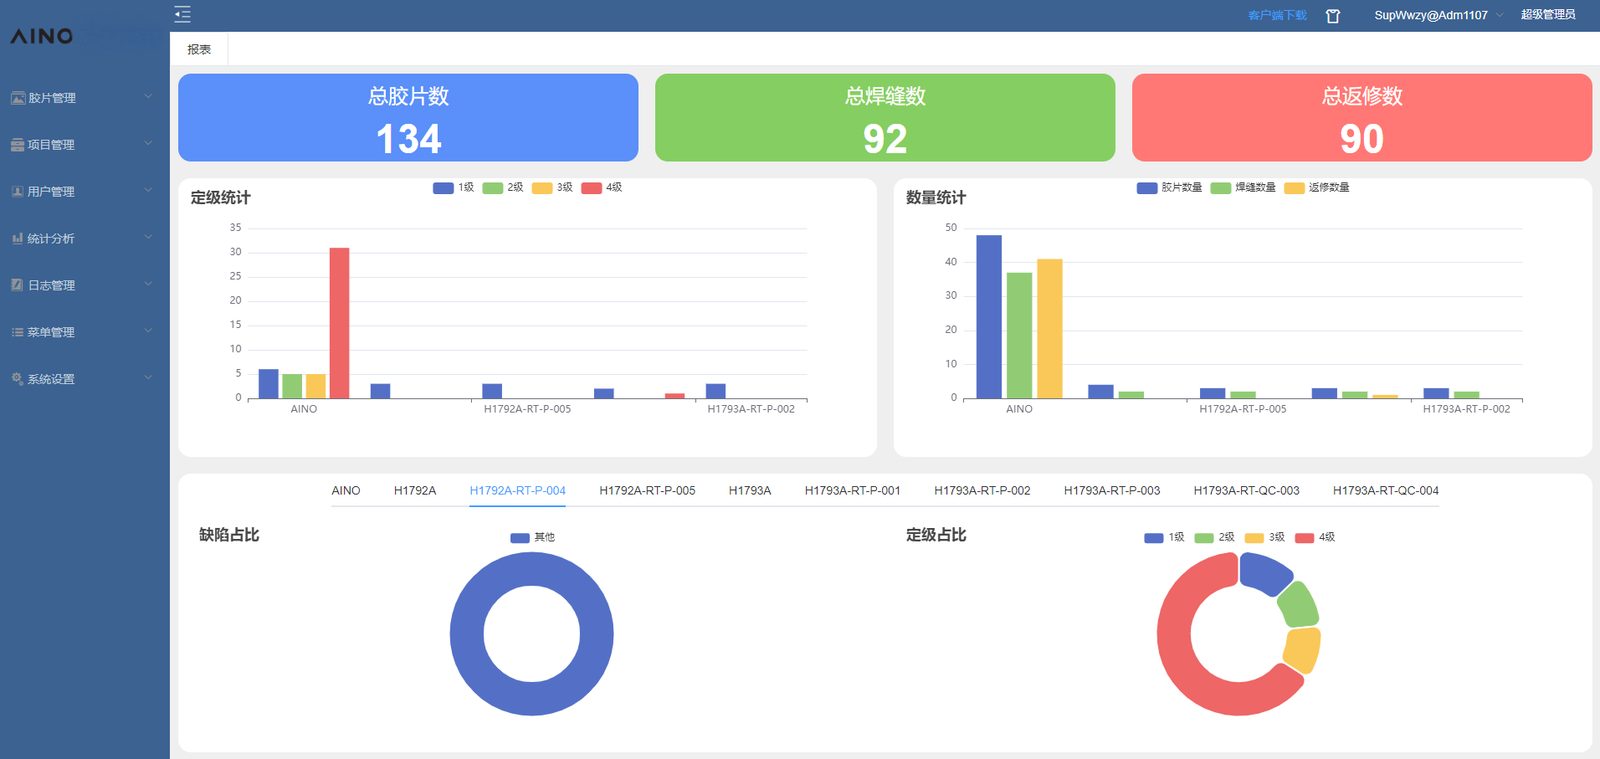Viewport: 1600px width, 759px height.
Task: Click the 日志管理 log icon
Action: point(17,285)
